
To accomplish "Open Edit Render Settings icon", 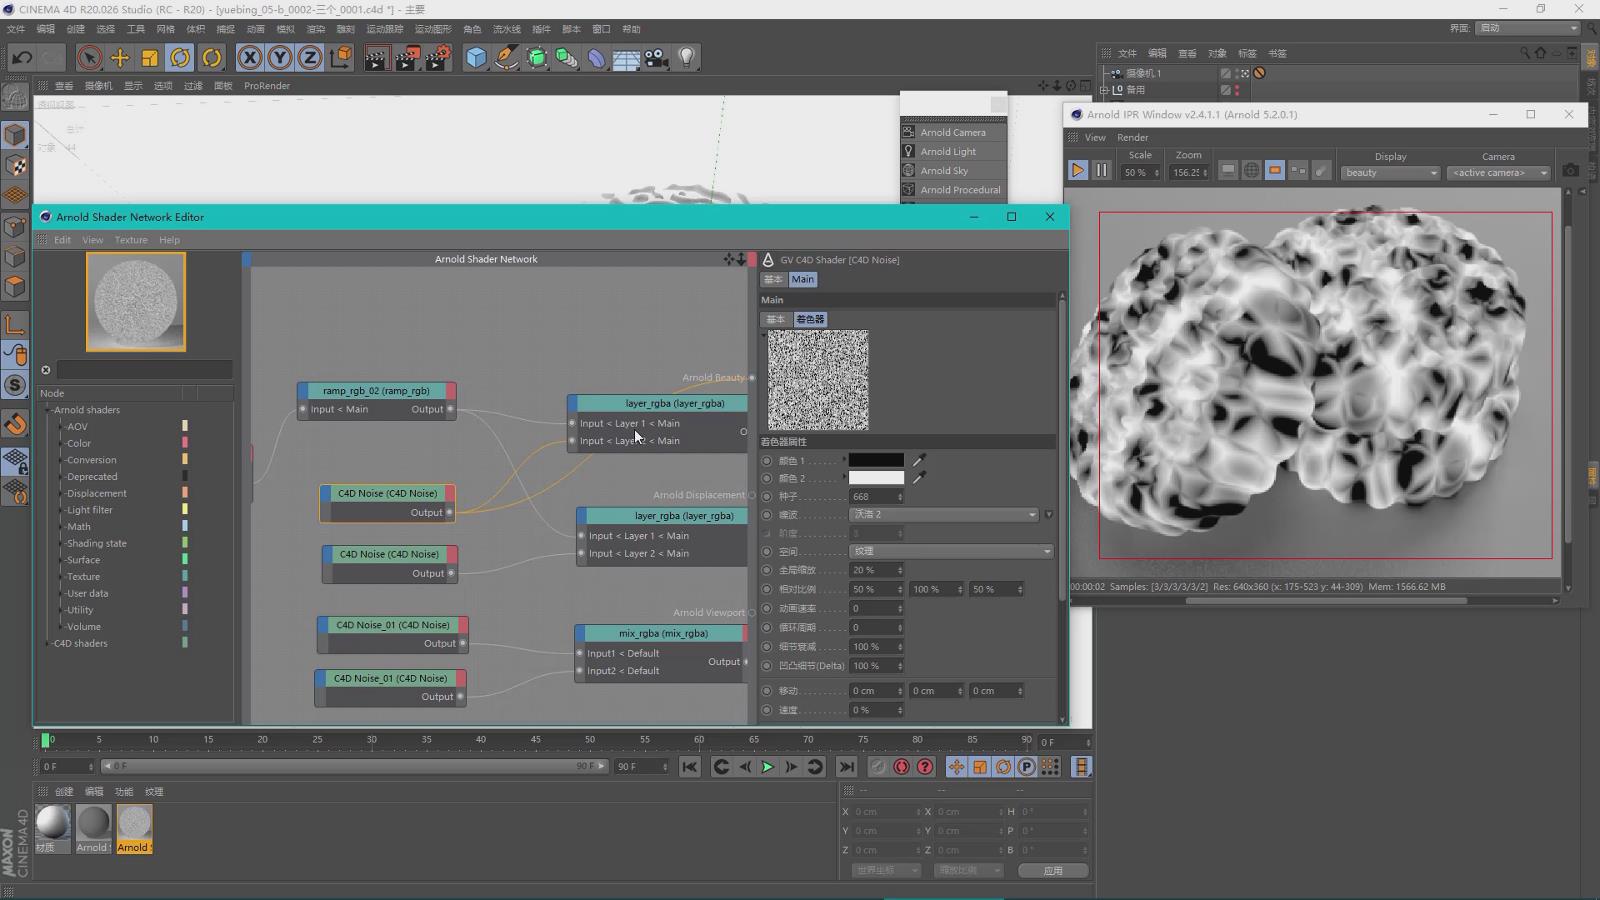I will [438, 58].
